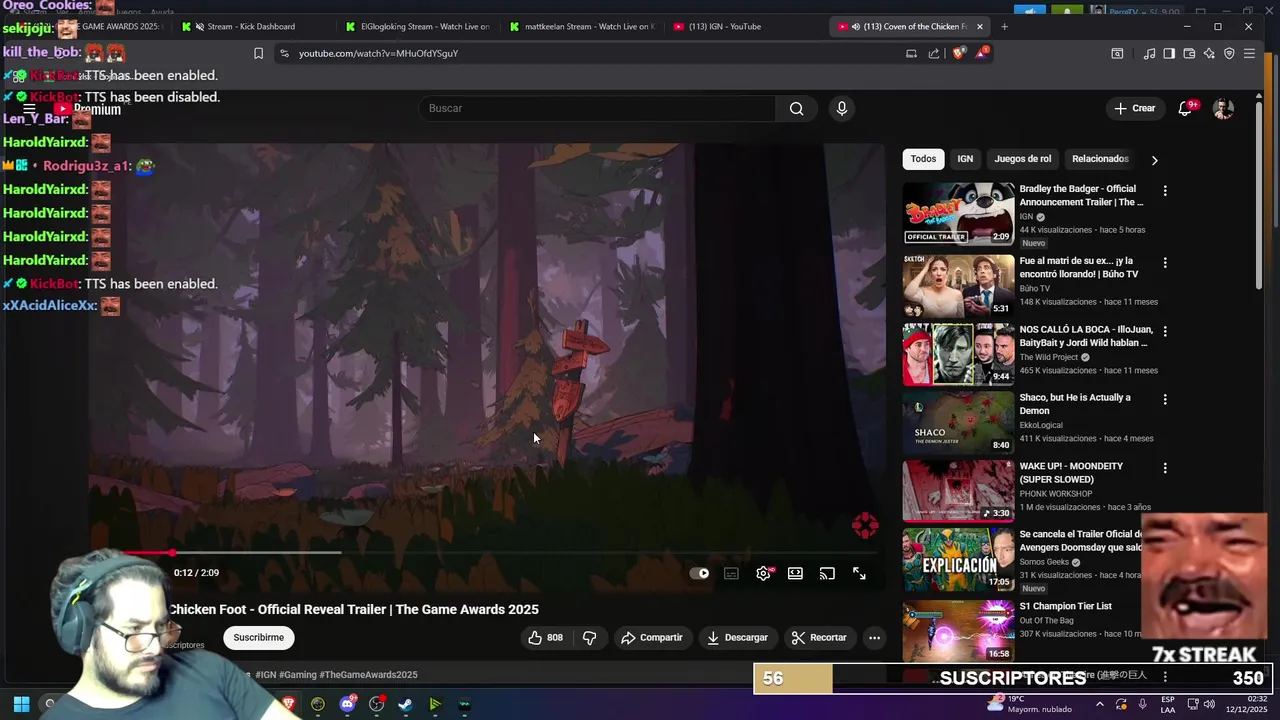Click the #TheGameAwards2025 hashtag link
Screen dimensions: 1280x720
tap(368, 675)
